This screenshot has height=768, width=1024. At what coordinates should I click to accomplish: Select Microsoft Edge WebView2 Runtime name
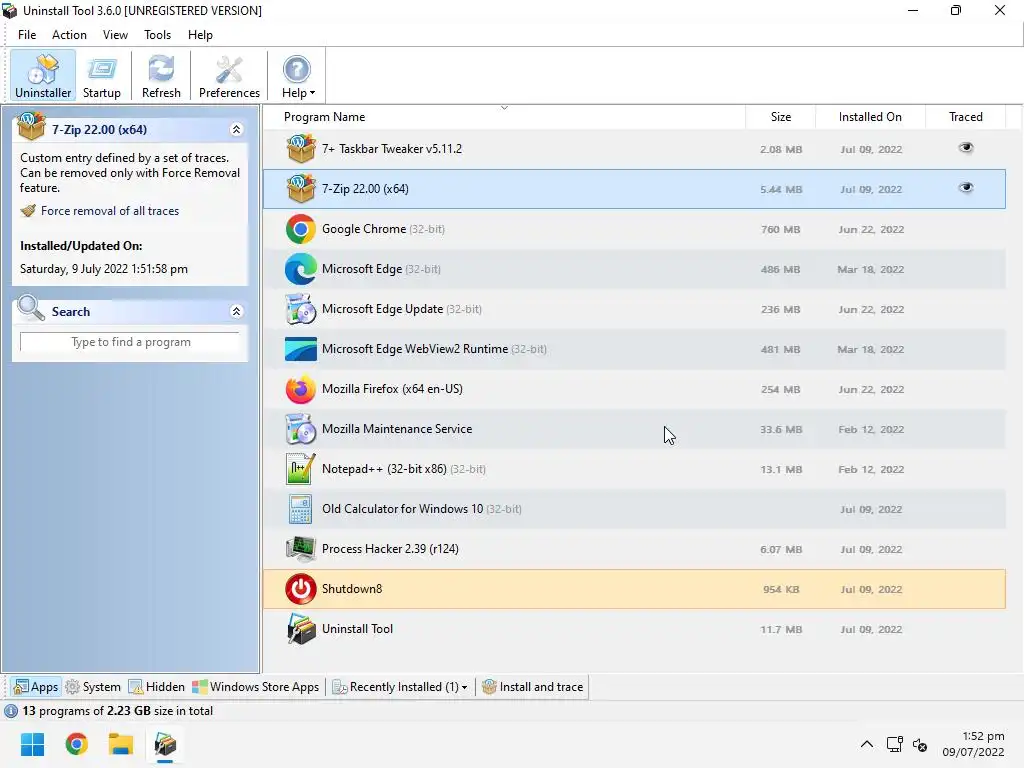(x=415, y=349)
